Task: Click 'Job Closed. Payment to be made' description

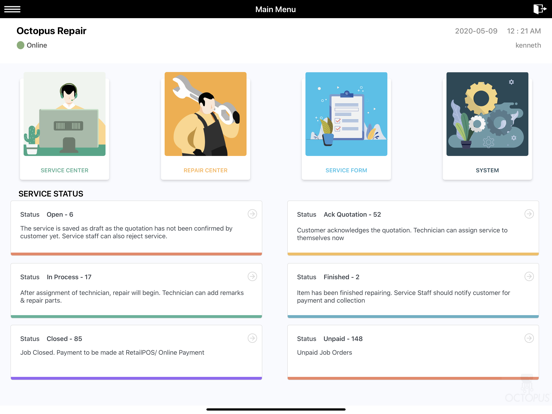Action: [112, 352]
